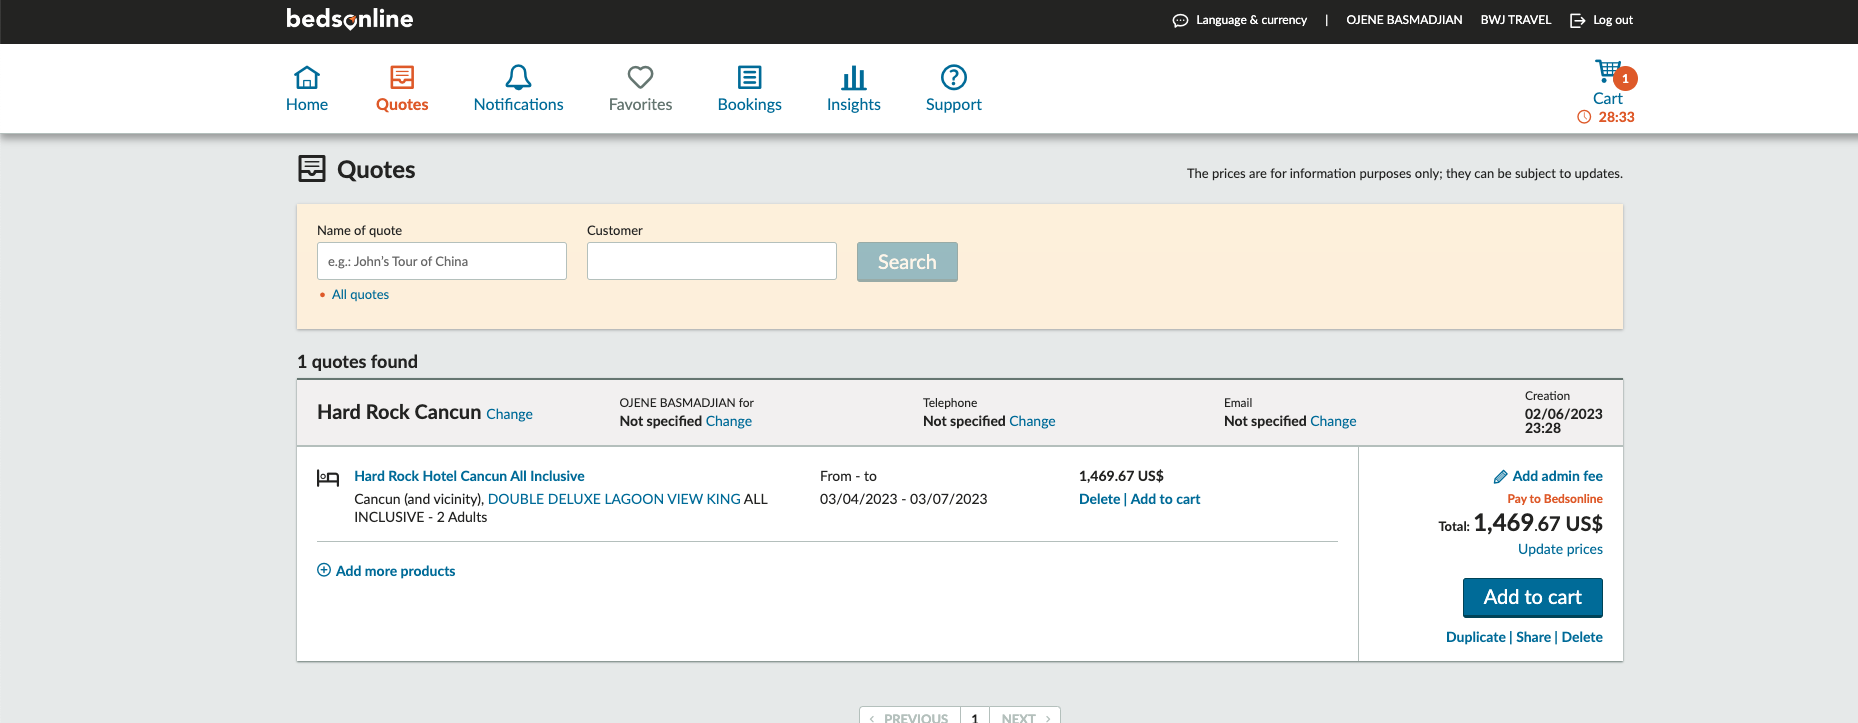Click the Language & currency chat icon
This screenshot has width=1858, height=723.
(1180, 20)
